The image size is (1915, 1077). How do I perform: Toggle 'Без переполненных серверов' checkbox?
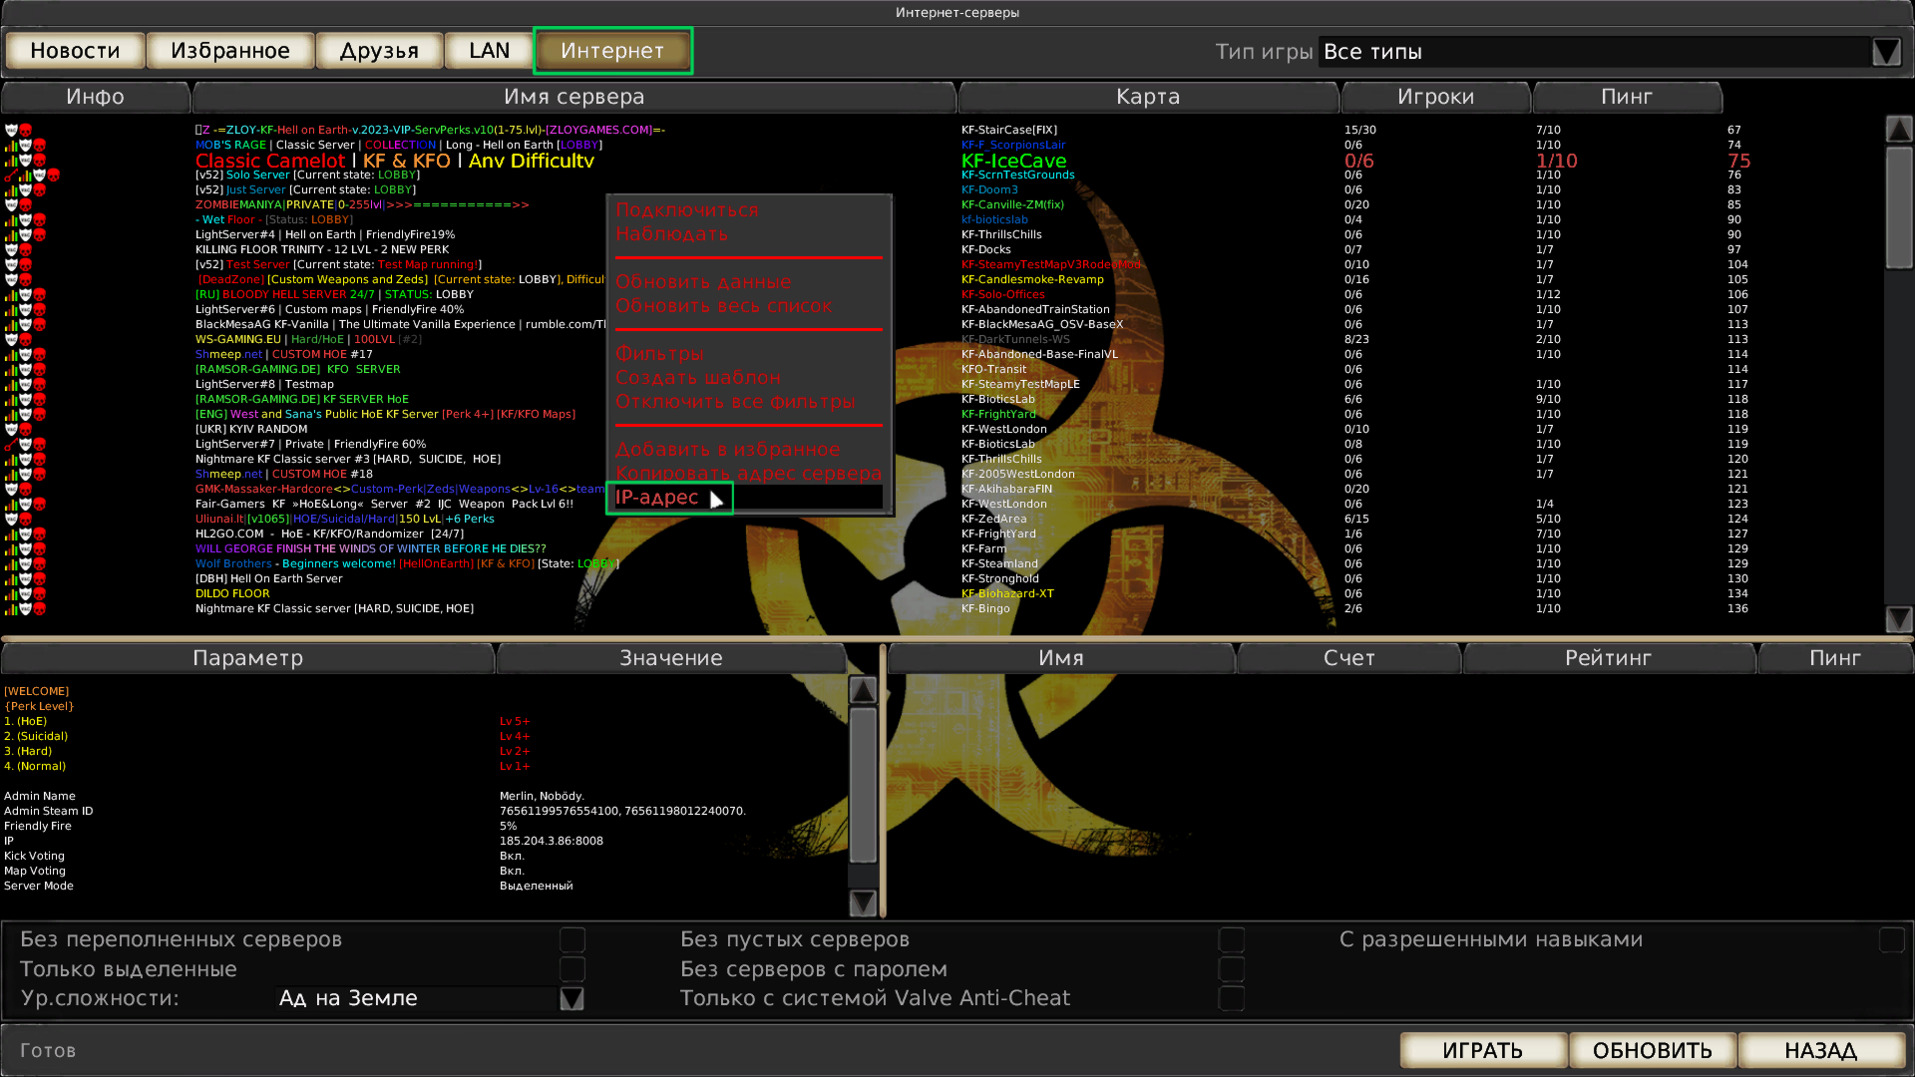pyautogui.click(x=572, y=939)
